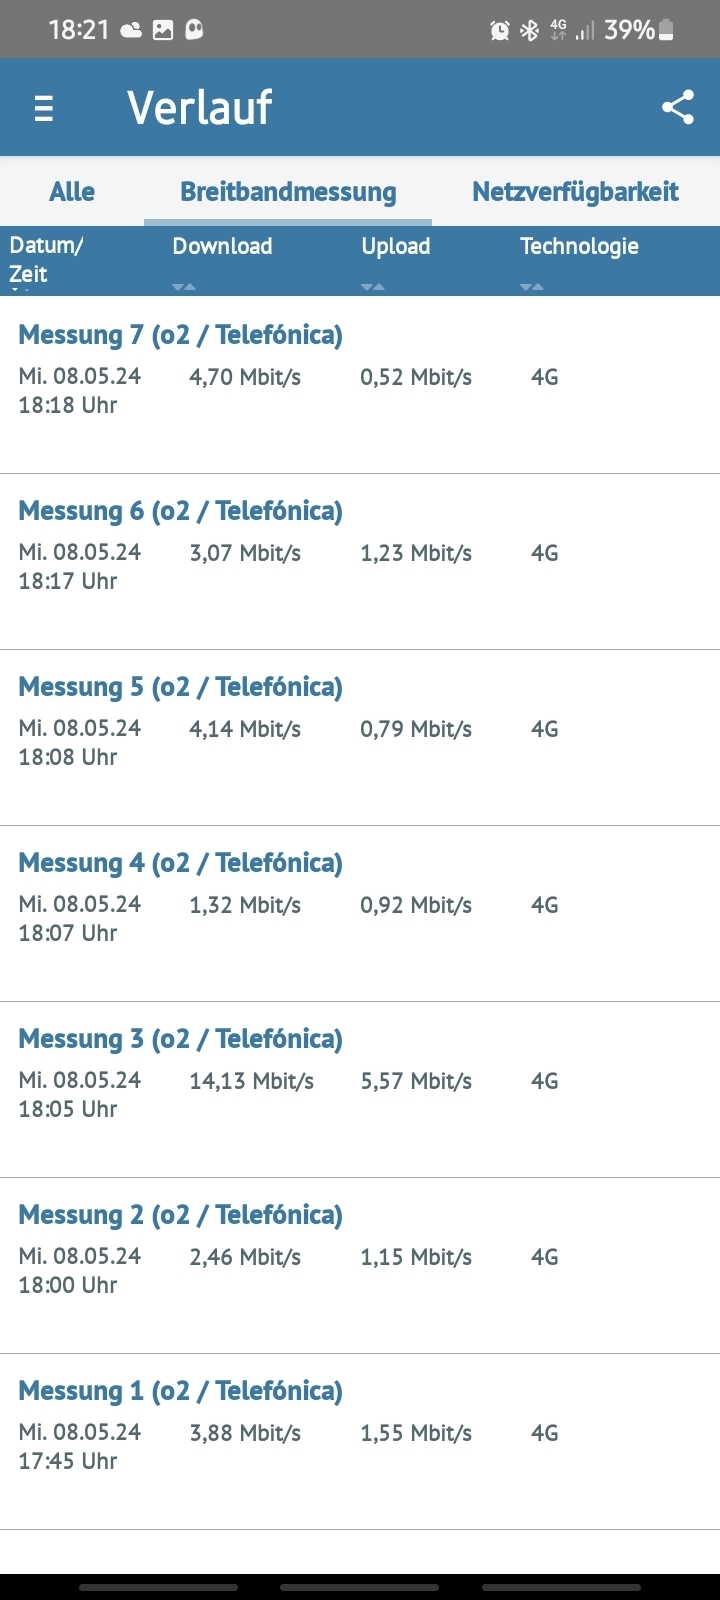Tap the center navigation bar handle

pyautogui.click(x=359, y=1587)
